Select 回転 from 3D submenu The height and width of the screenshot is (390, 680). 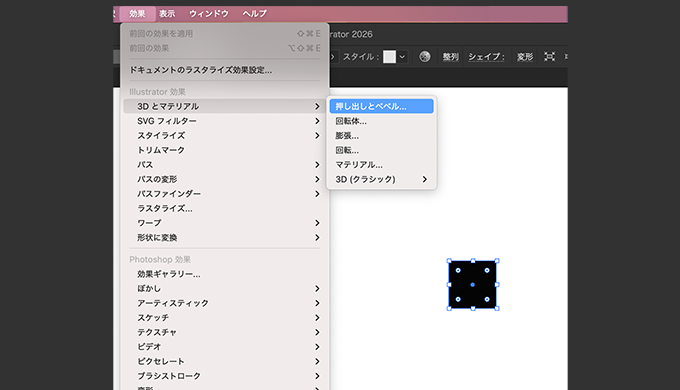click(381, 150)
